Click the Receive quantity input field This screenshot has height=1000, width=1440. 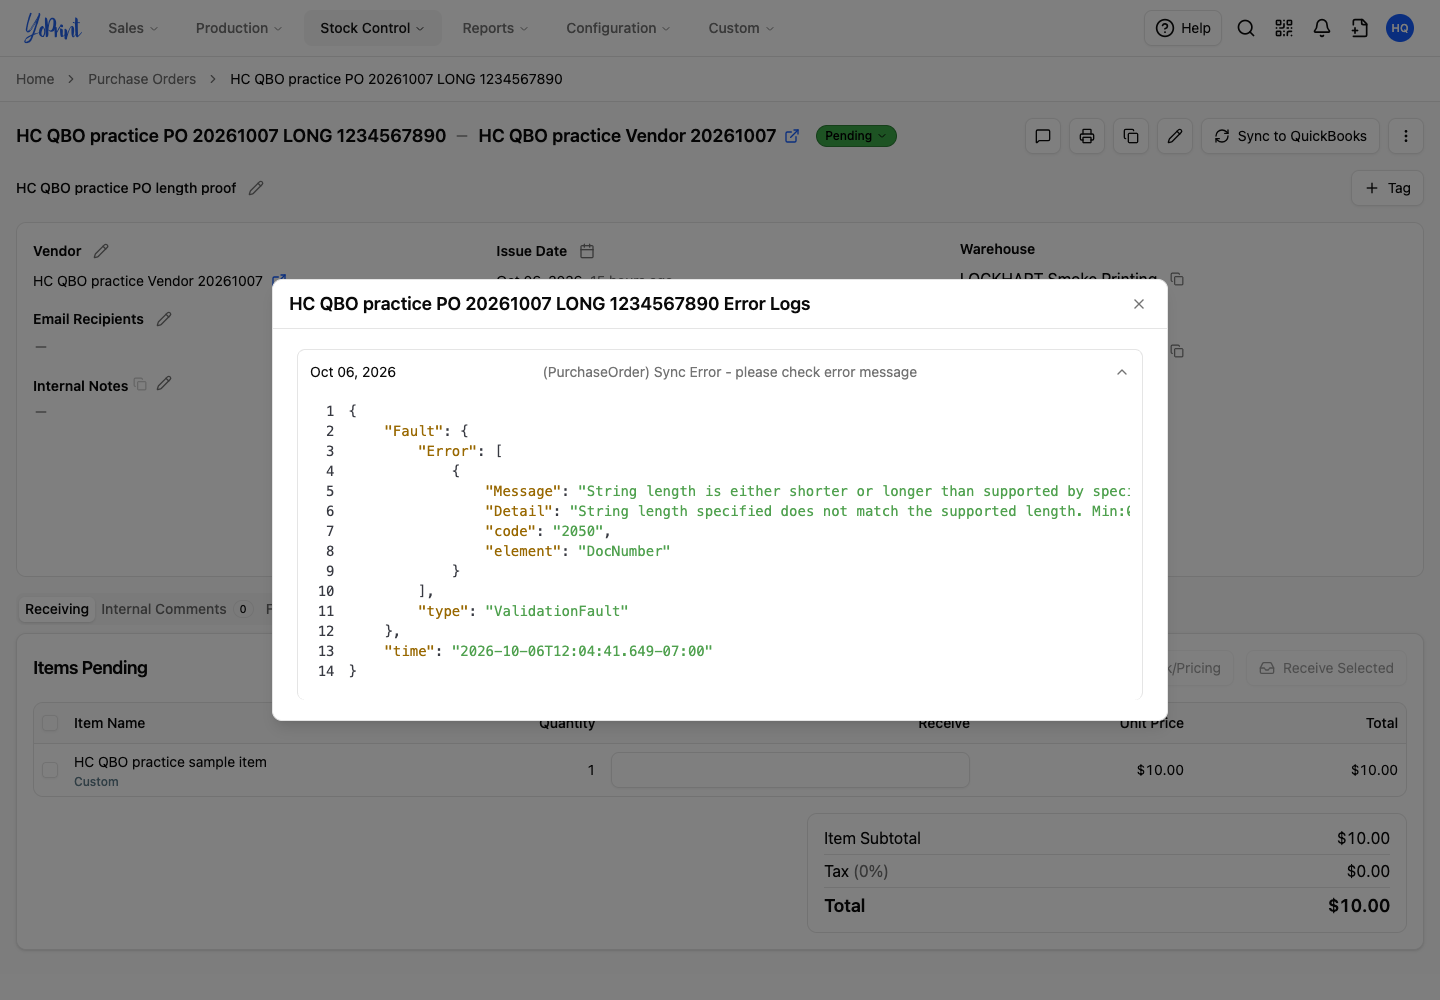[x=790, y=770]
